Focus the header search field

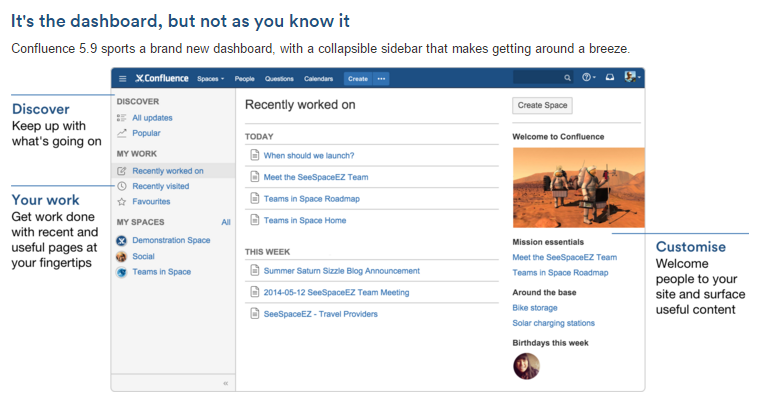pyautogui.click(x=543, y=77)
